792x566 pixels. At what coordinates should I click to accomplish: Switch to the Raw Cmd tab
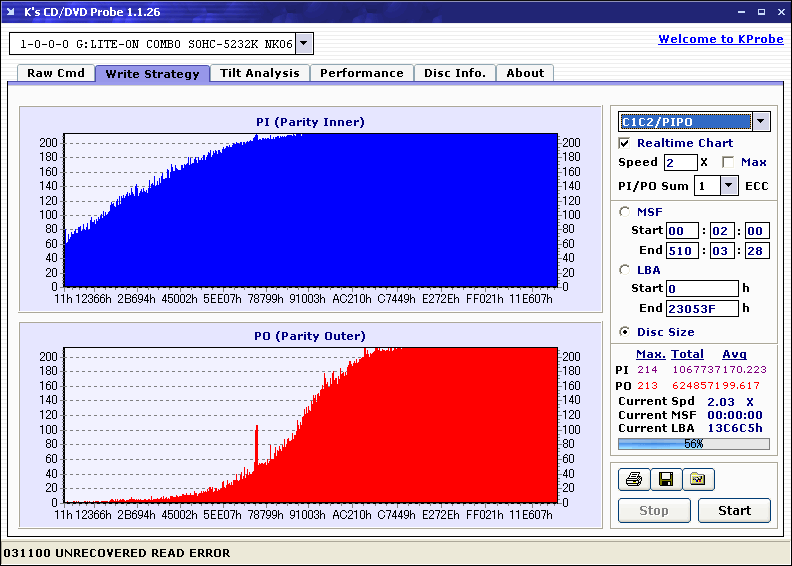click(x=56, y=73)
